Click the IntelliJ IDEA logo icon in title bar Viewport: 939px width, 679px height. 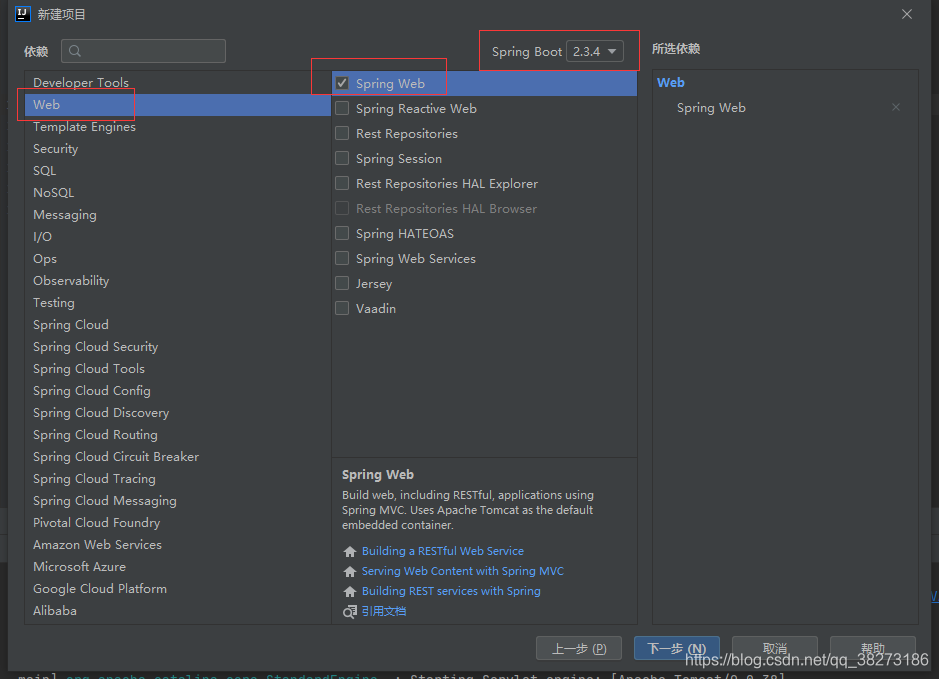(x=23, y=14)
